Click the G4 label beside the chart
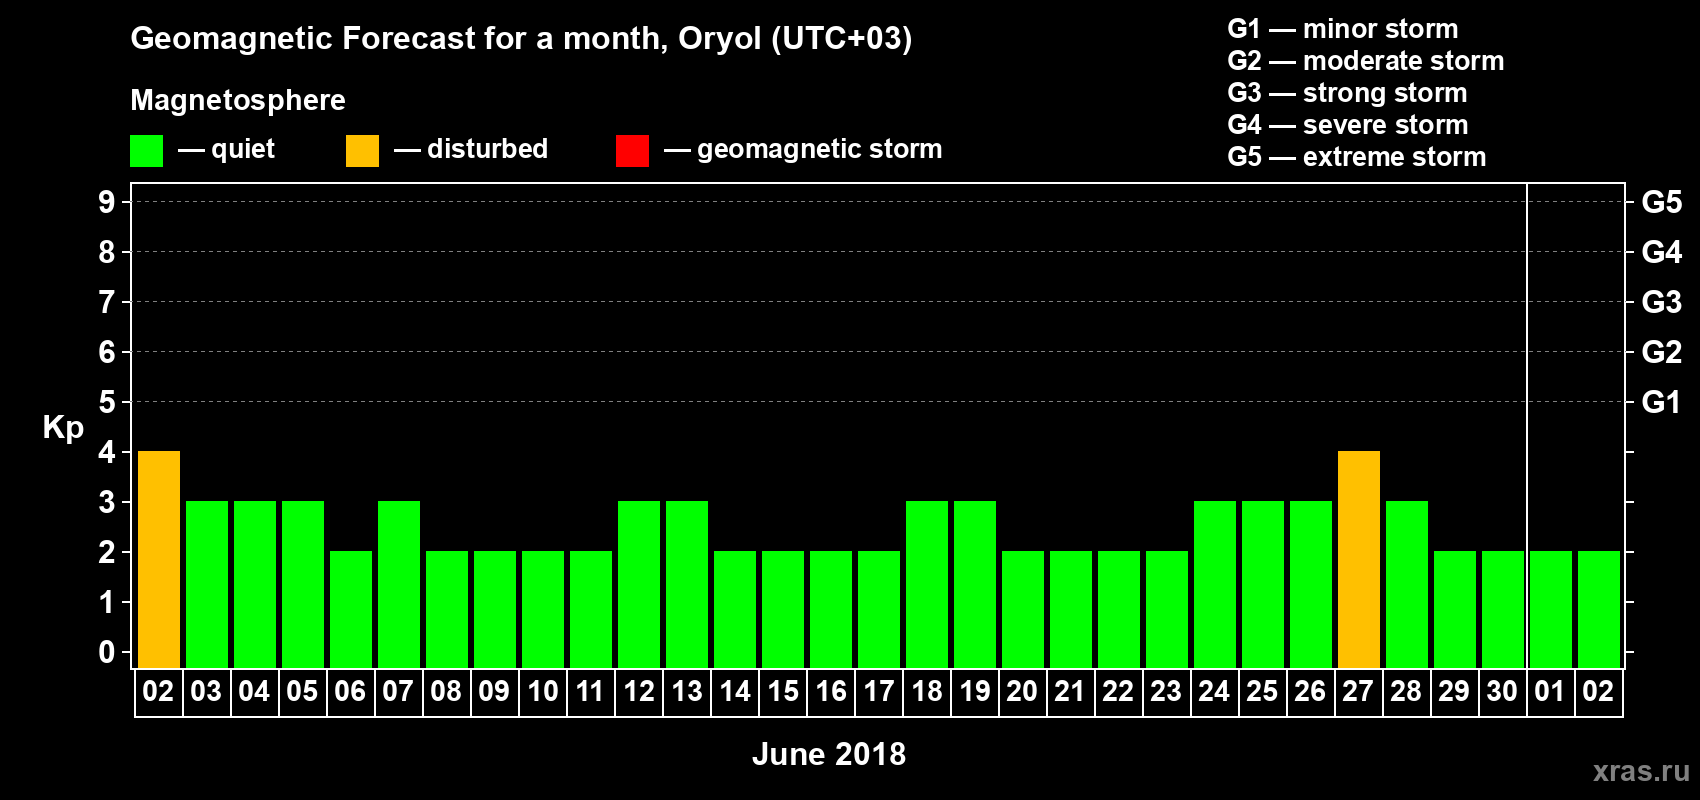The height and width of the screenshot is (800, 1700). [x=1662, y=252]
